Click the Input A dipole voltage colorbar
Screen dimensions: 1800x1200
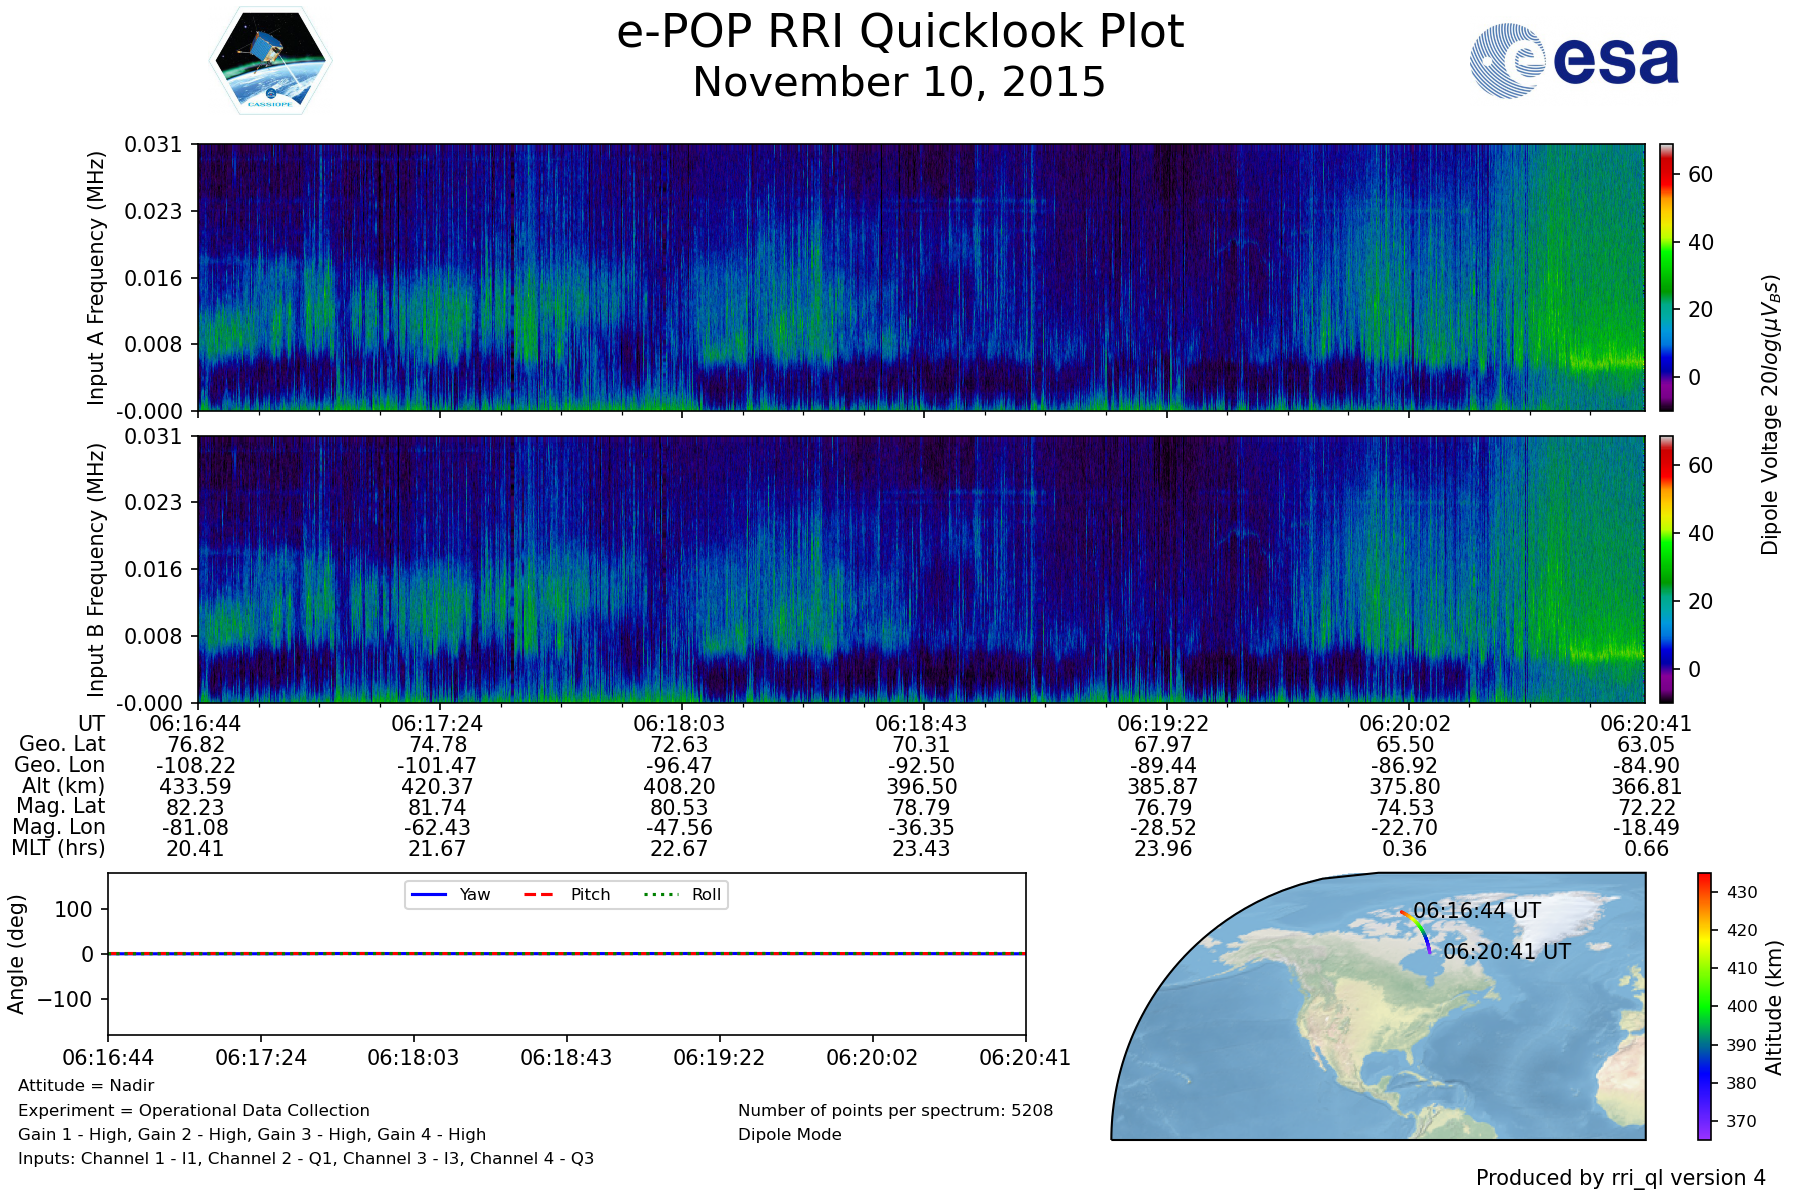(1666, 277)
